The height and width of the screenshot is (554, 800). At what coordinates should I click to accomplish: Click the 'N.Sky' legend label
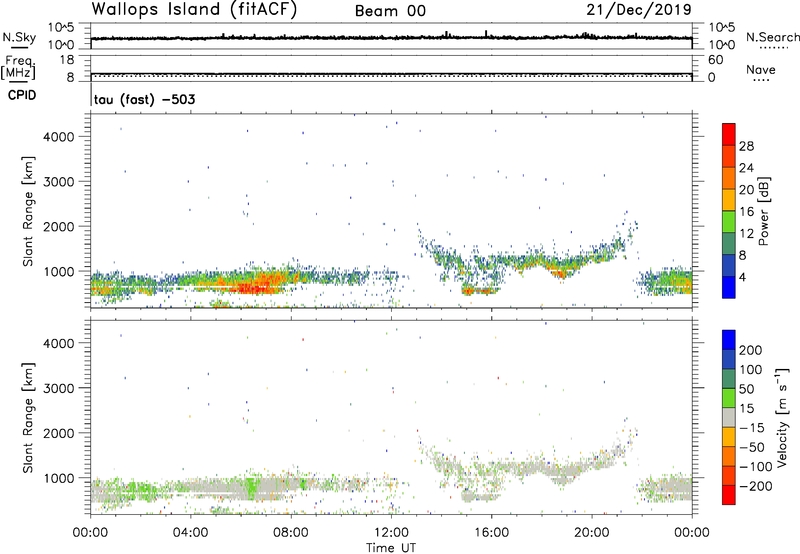pos(19,37)
